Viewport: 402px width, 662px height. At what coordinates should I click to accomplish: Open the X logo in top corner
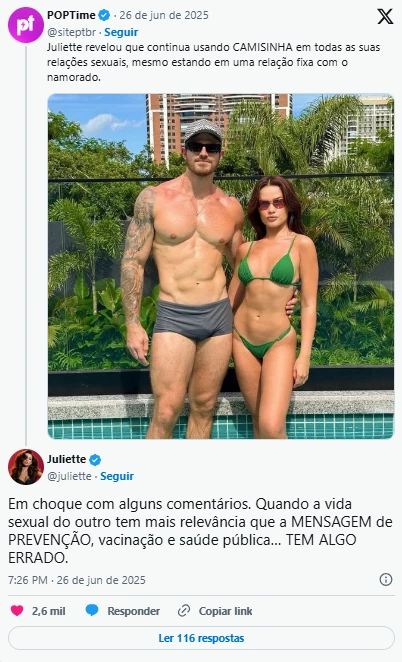tap(385, 16)
